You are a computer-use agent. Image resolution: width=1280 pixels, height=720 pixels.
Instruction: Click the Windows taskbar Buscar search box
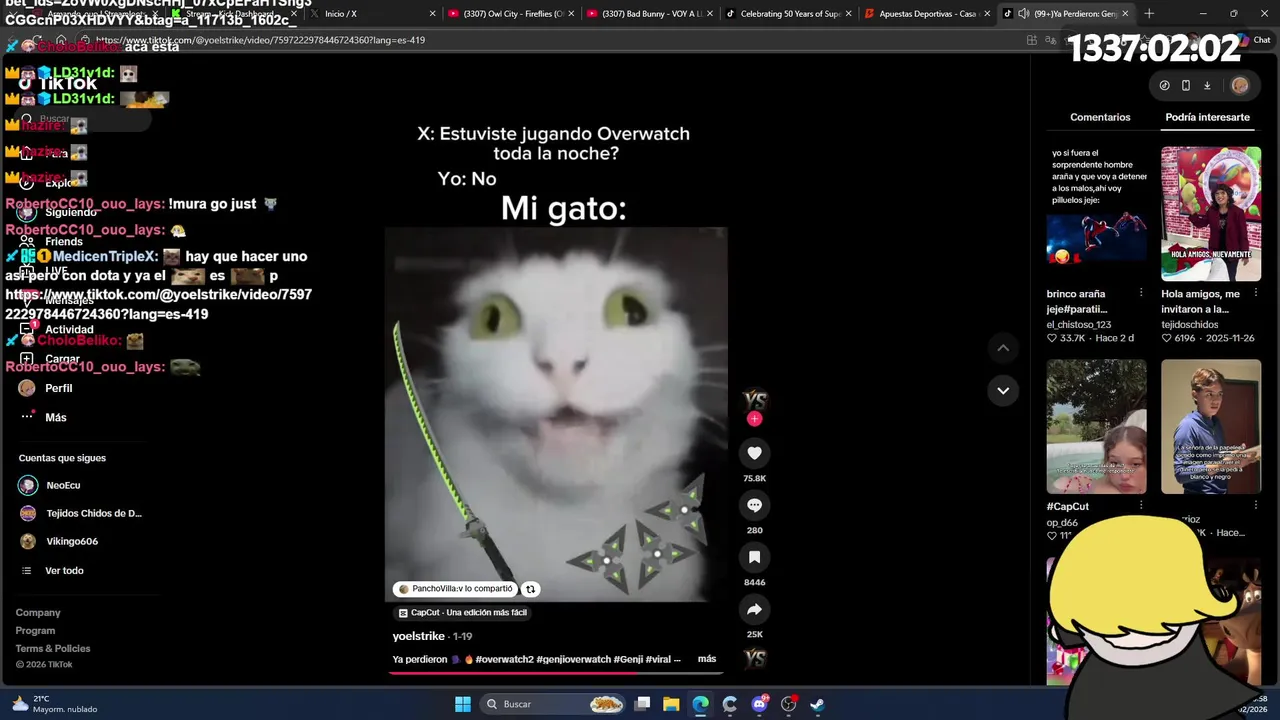[552, 704]
